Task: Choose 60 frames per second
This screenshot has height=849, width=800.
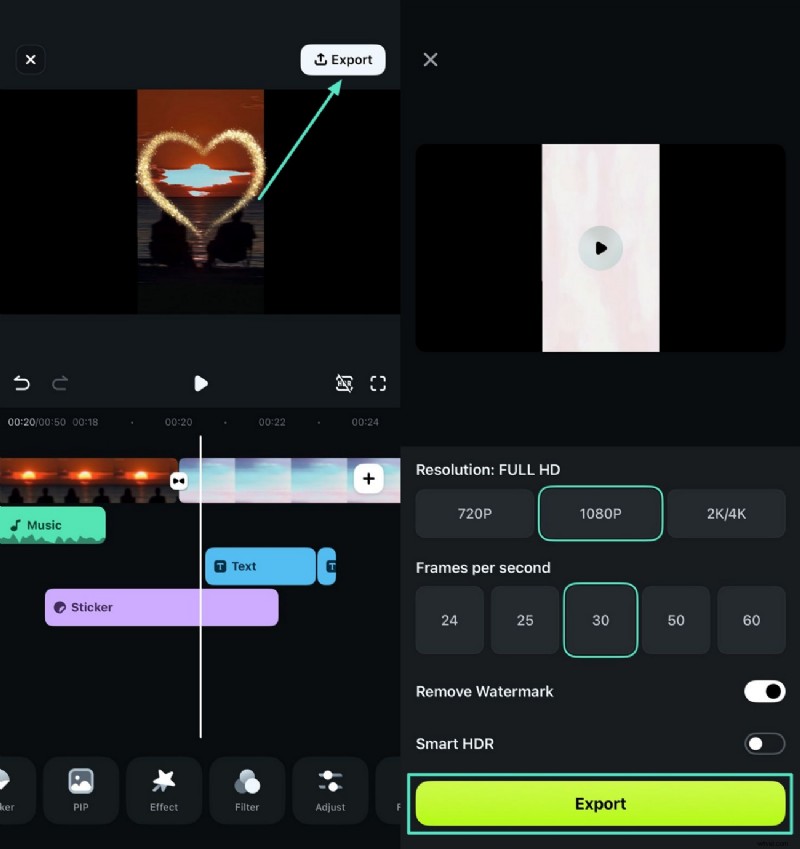Action: pos(751,620)
